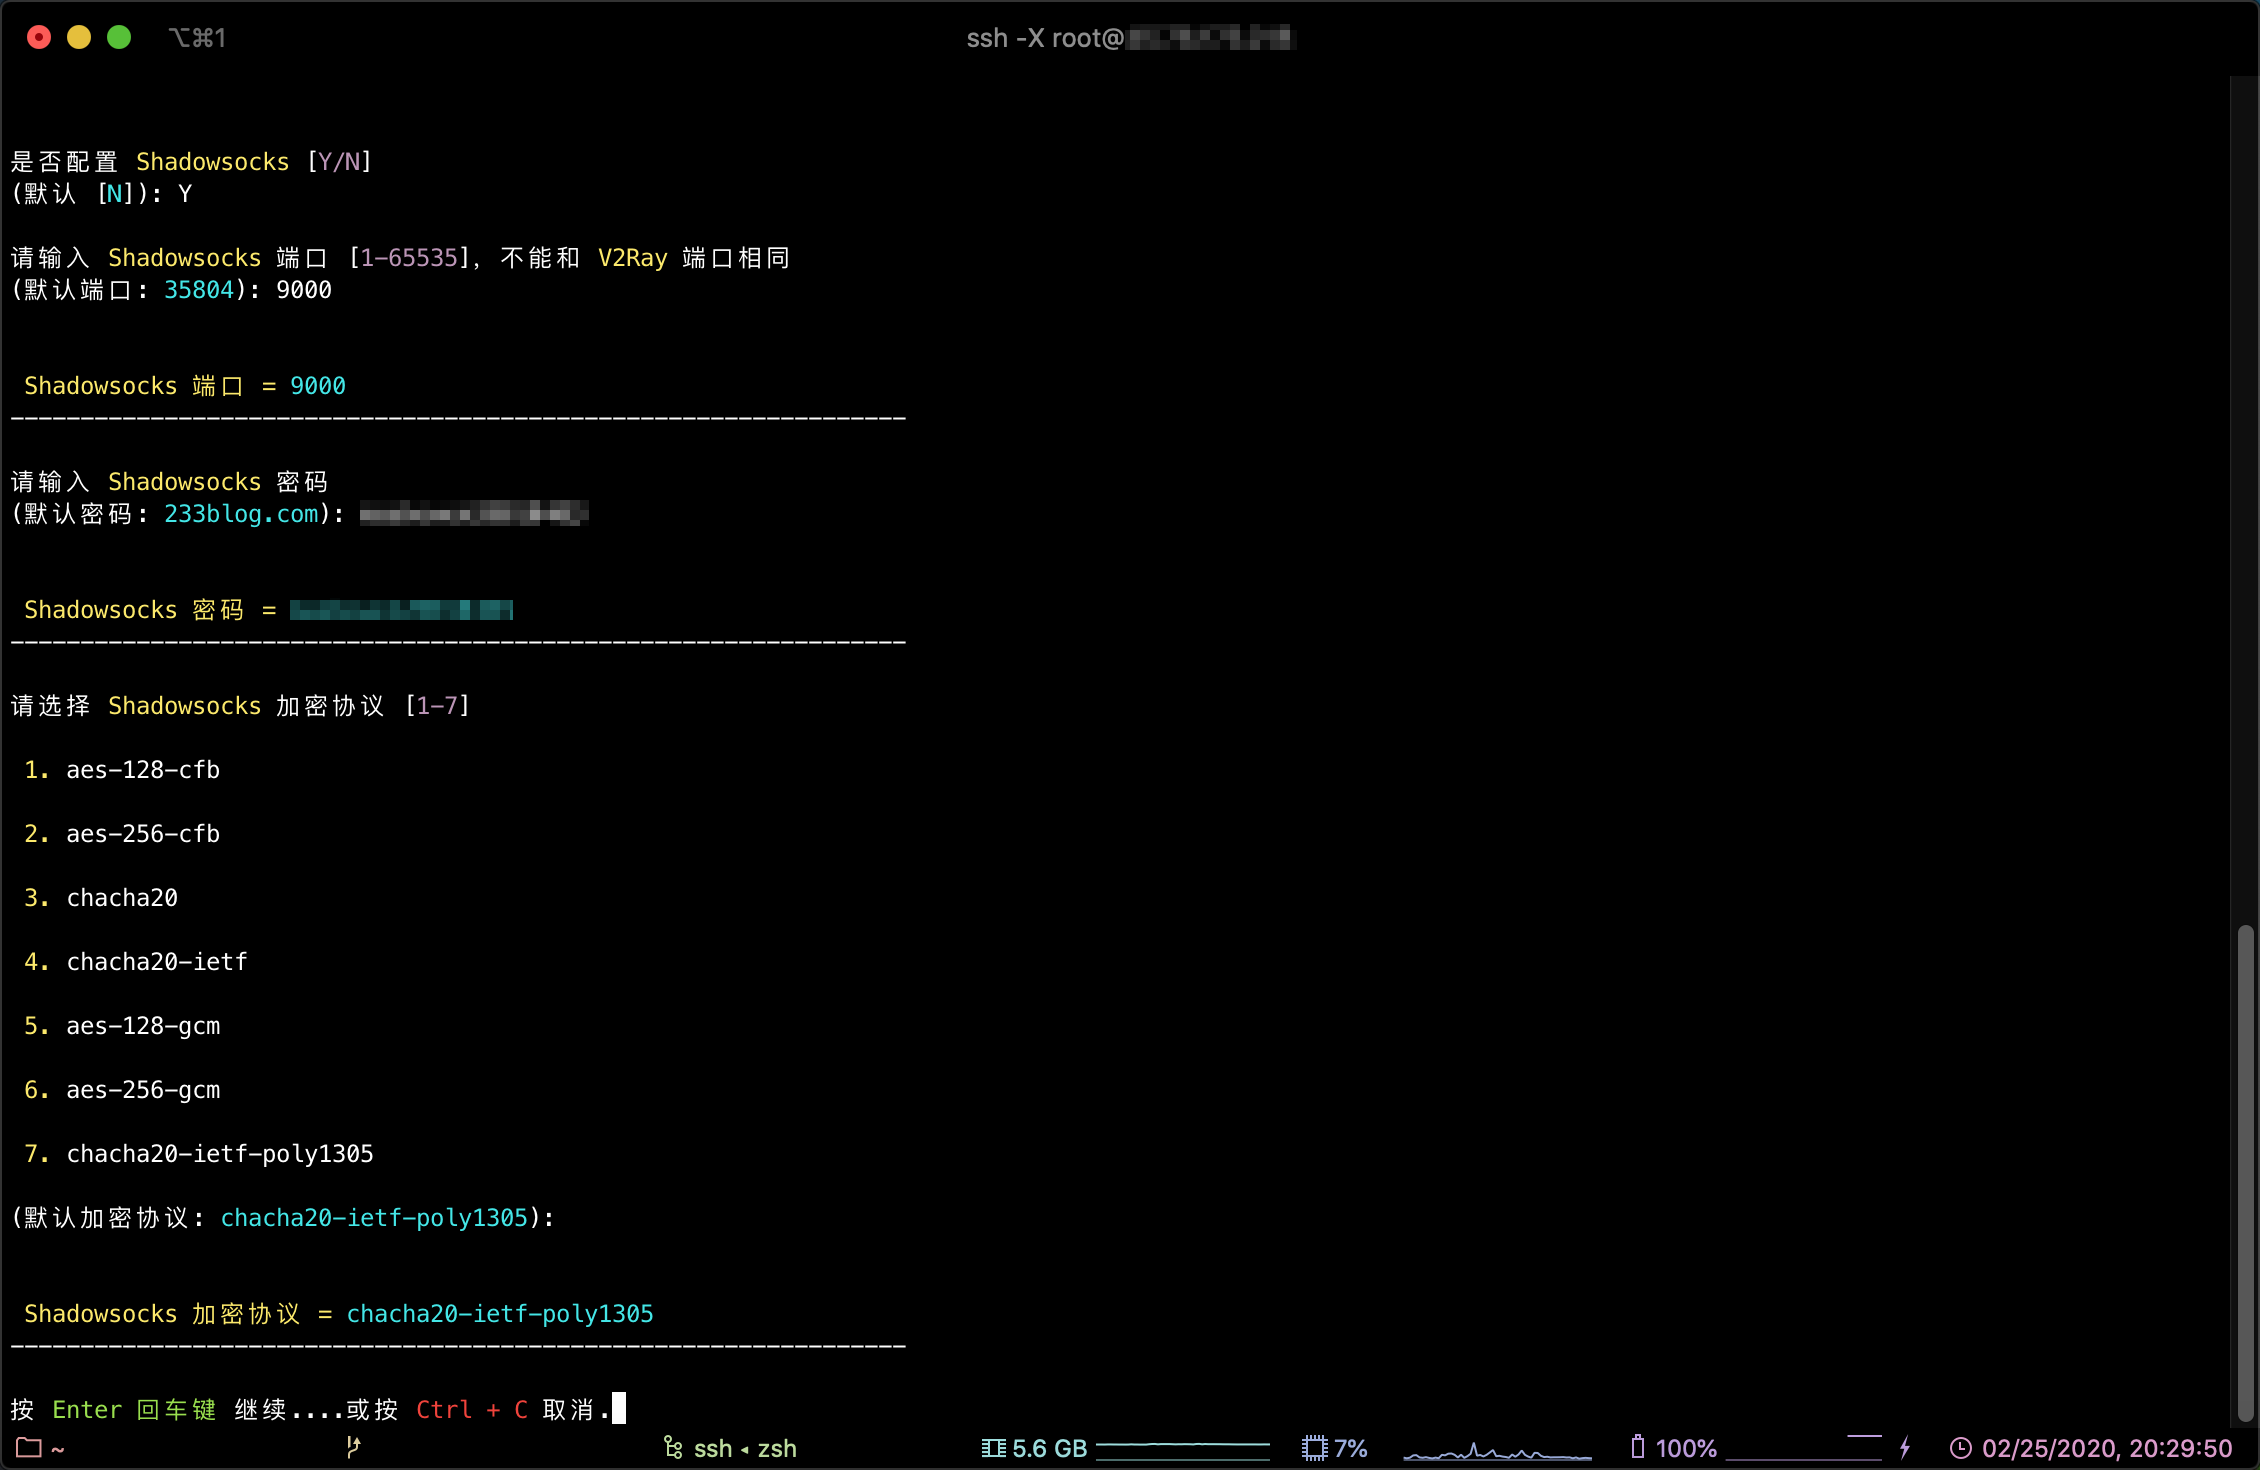Click the folder icon in status bar
This screenshot has width=2260, height=1470.
click(x=29, y=1448)
